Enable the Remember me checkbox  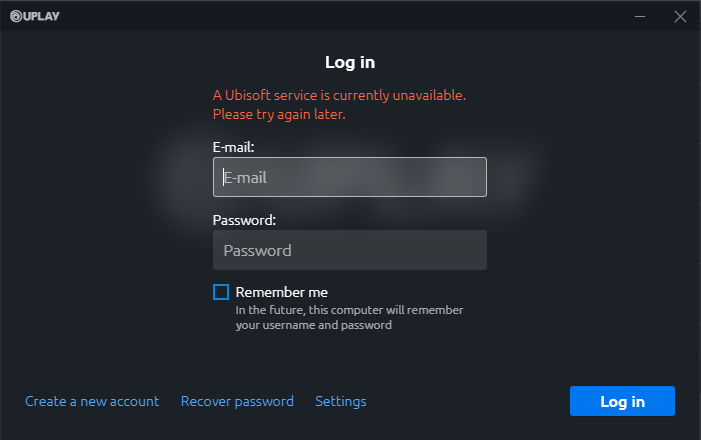click(221, 292)
